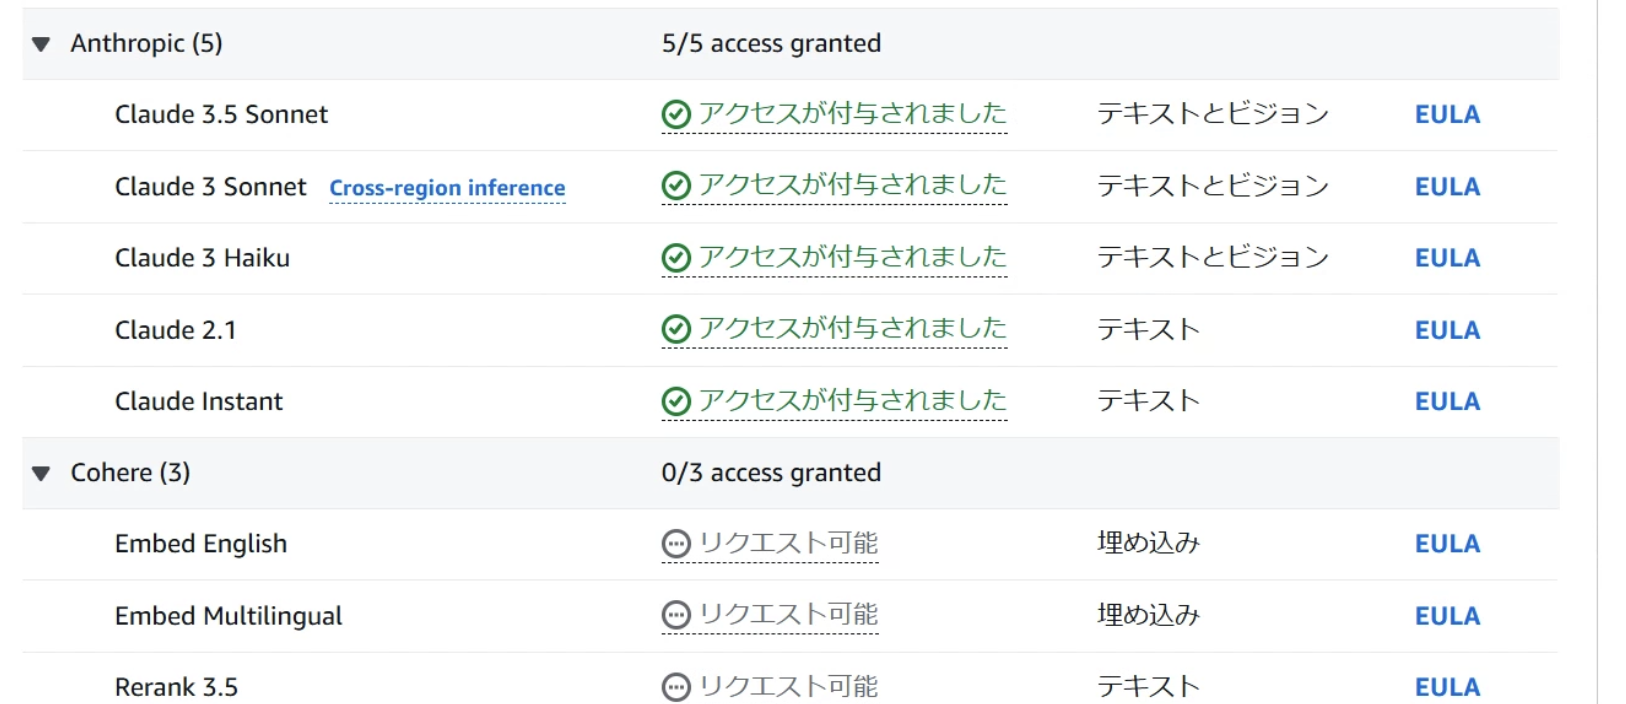This screenshot has height=704, width=1626.
Task: Click the green check icon for Claude 3 Sonnet
Action: [677, 186]
